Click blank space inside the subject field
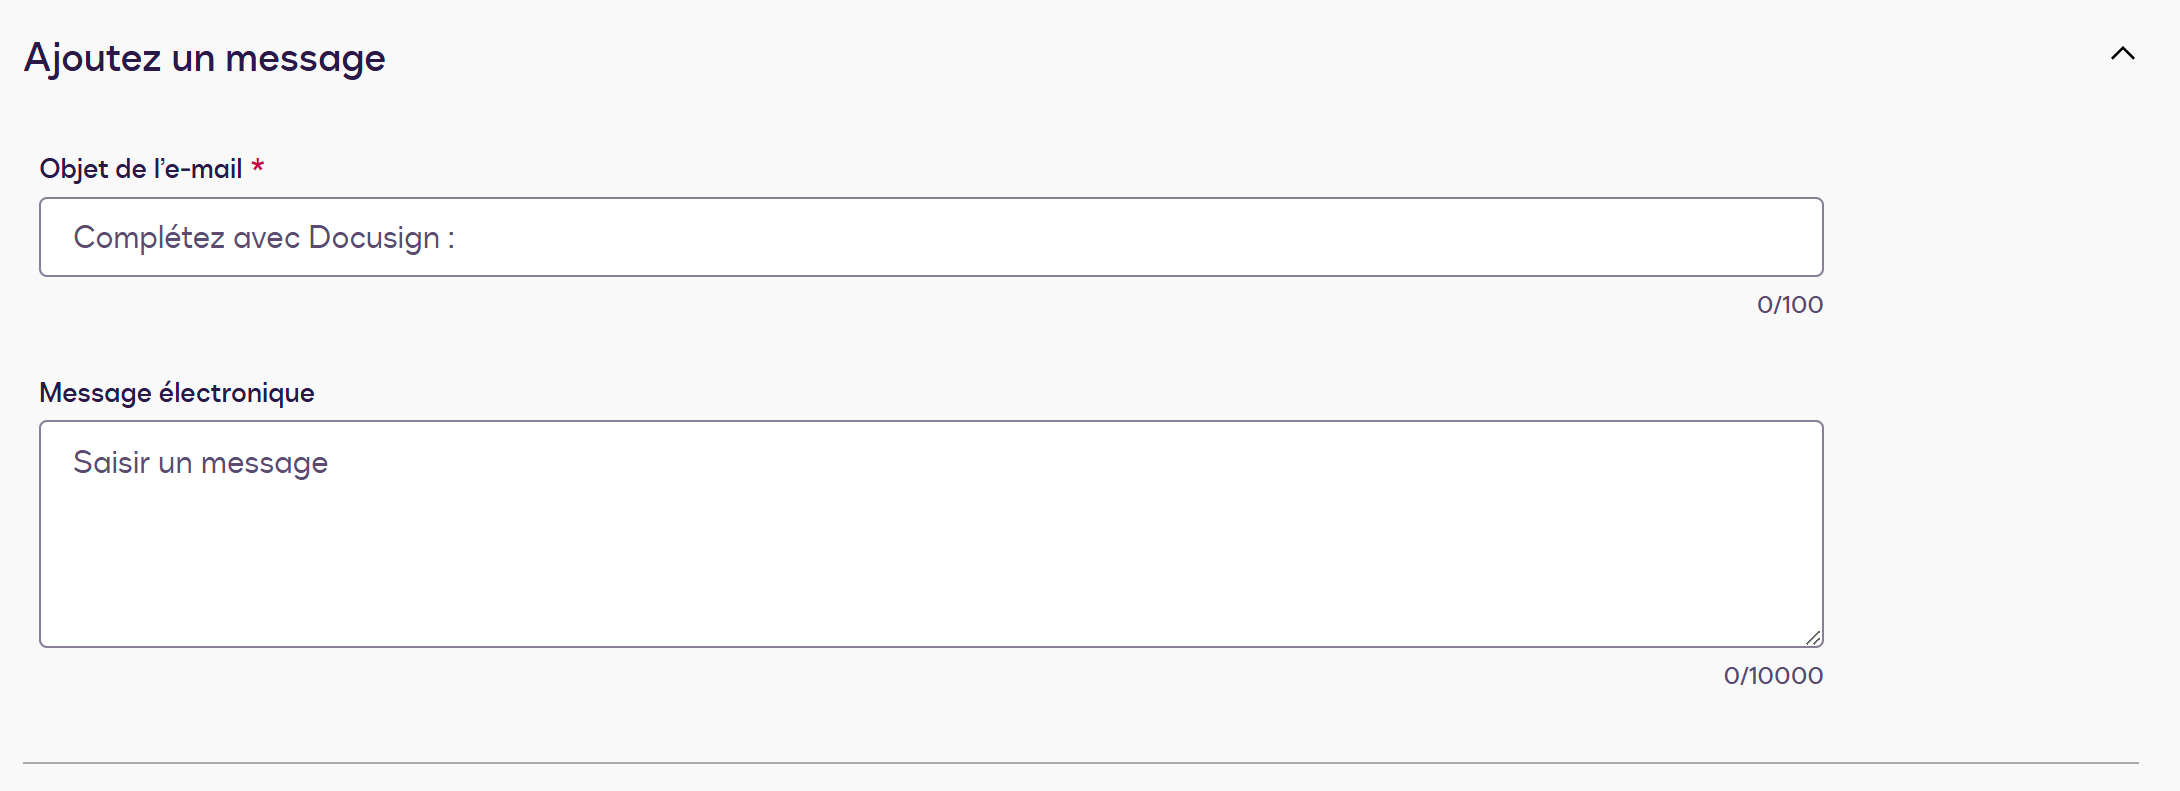 coord(1200,237)
